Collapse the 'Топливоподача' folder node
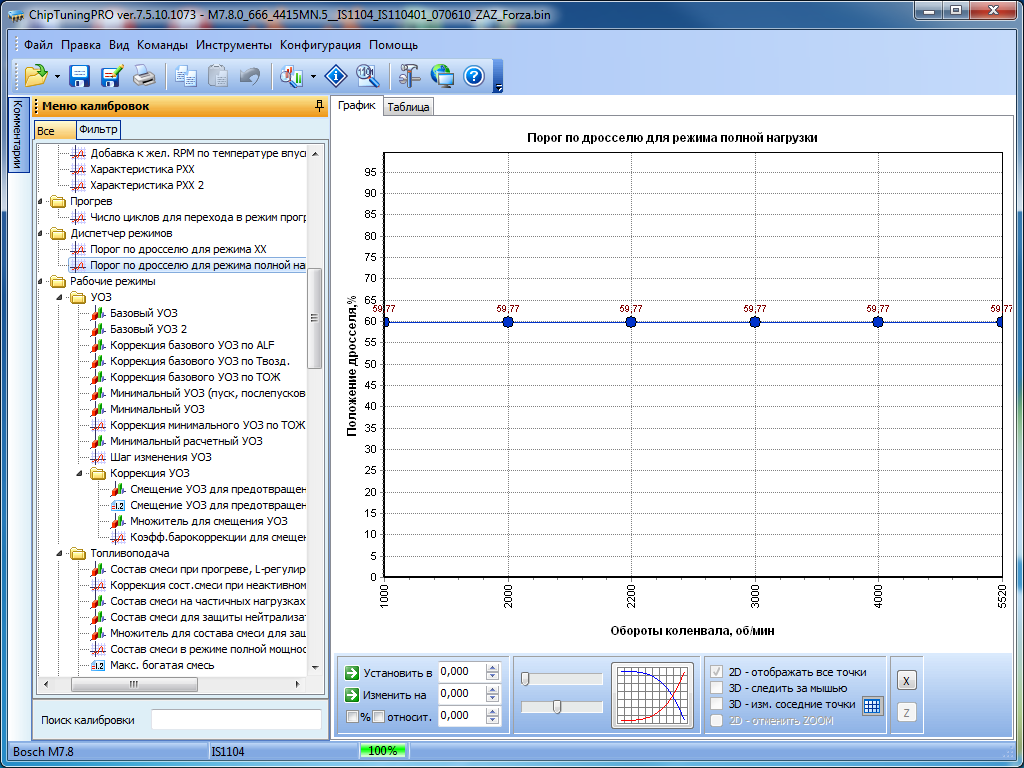This screenshot has width=1024, height=768. [x=61, y=553]
